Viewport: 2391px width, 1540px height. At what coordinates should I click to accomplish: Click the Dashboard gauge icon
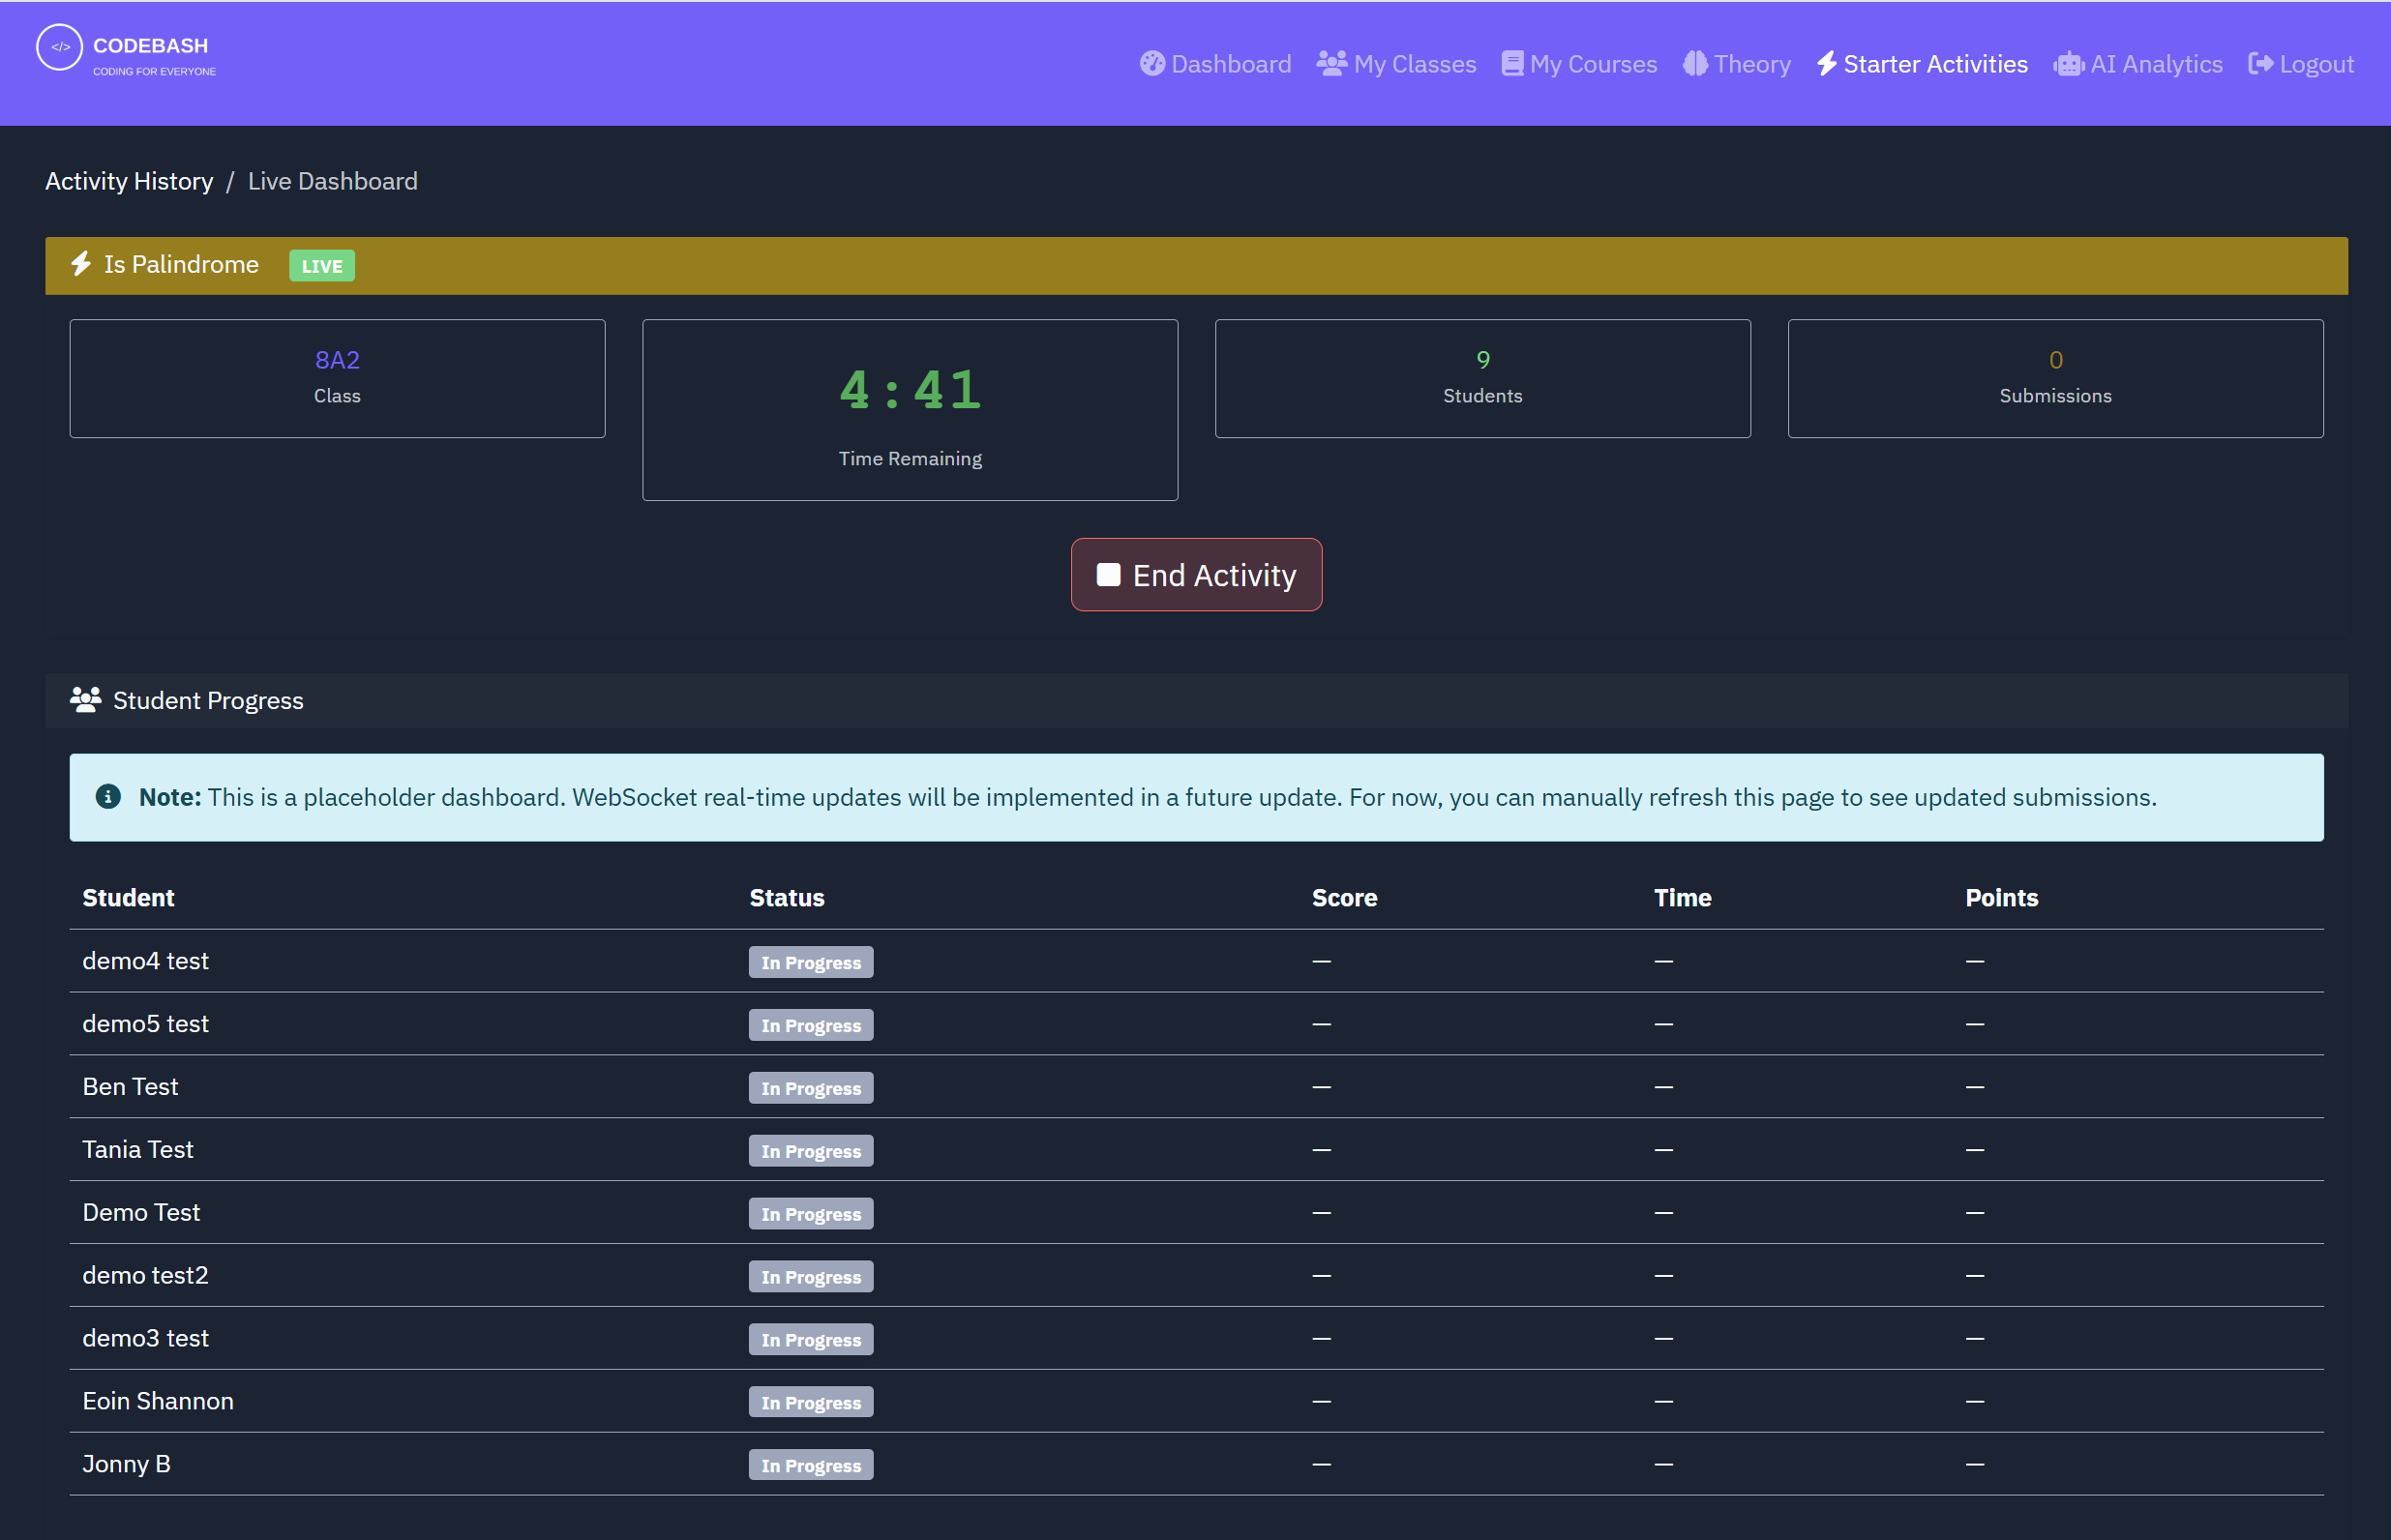click(x=1152, y=64)
